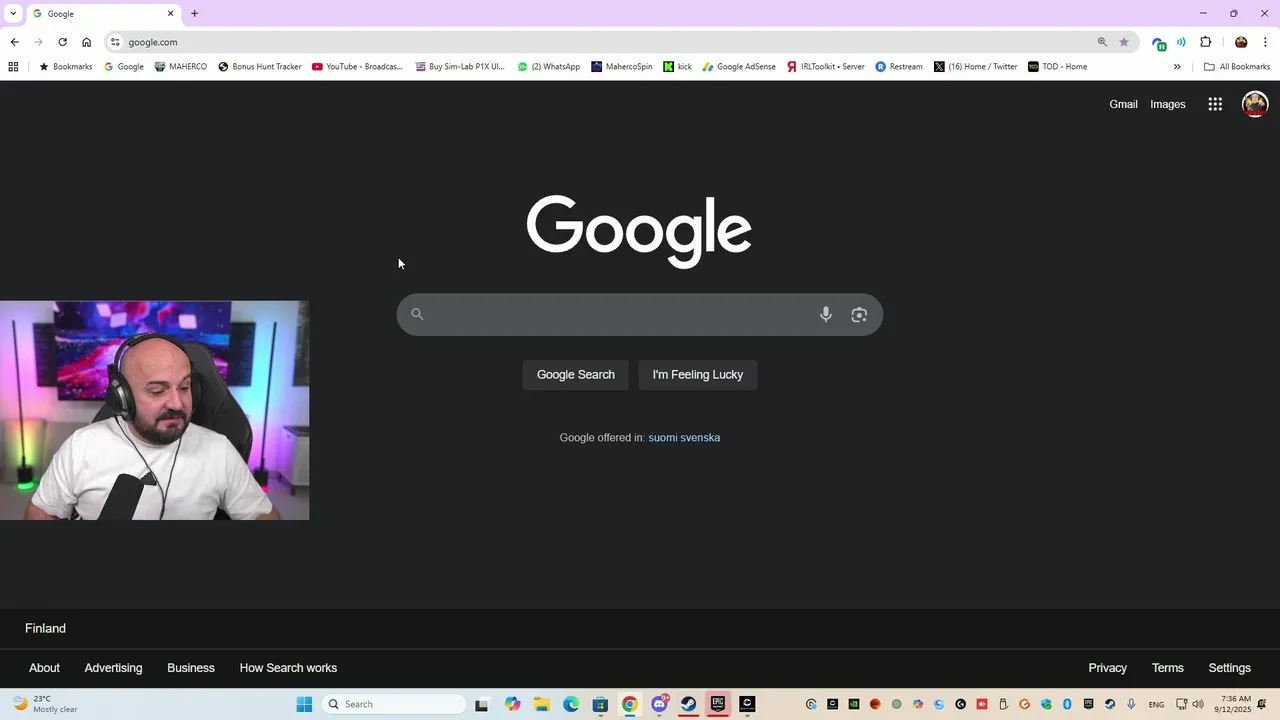Image resolution: width=1280 pixels, height=720 pixels.
Task: Open Microsoft Edge from taskbar
Action: [x=571, y=704]
